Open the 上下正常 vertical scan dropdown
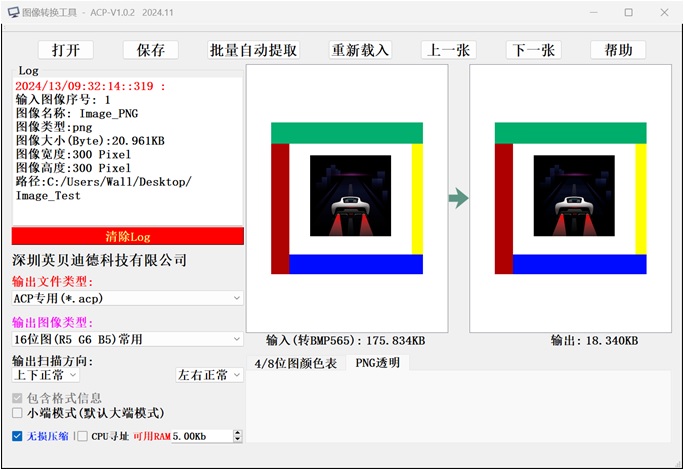This screenshot has width=684, height=470. coord(46,375)
